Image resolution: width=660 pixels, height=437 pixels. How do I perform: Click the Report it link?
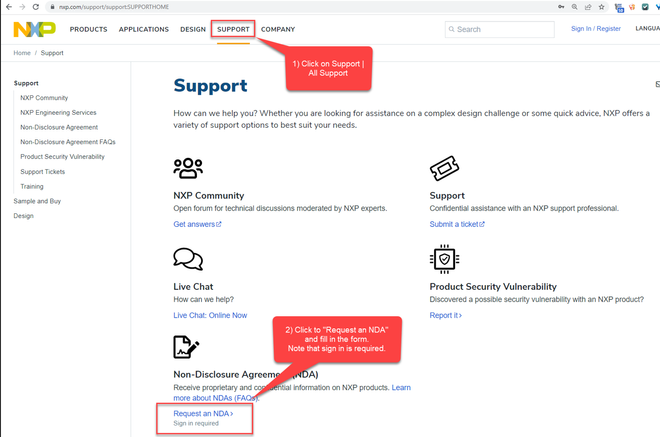[446, 315]
